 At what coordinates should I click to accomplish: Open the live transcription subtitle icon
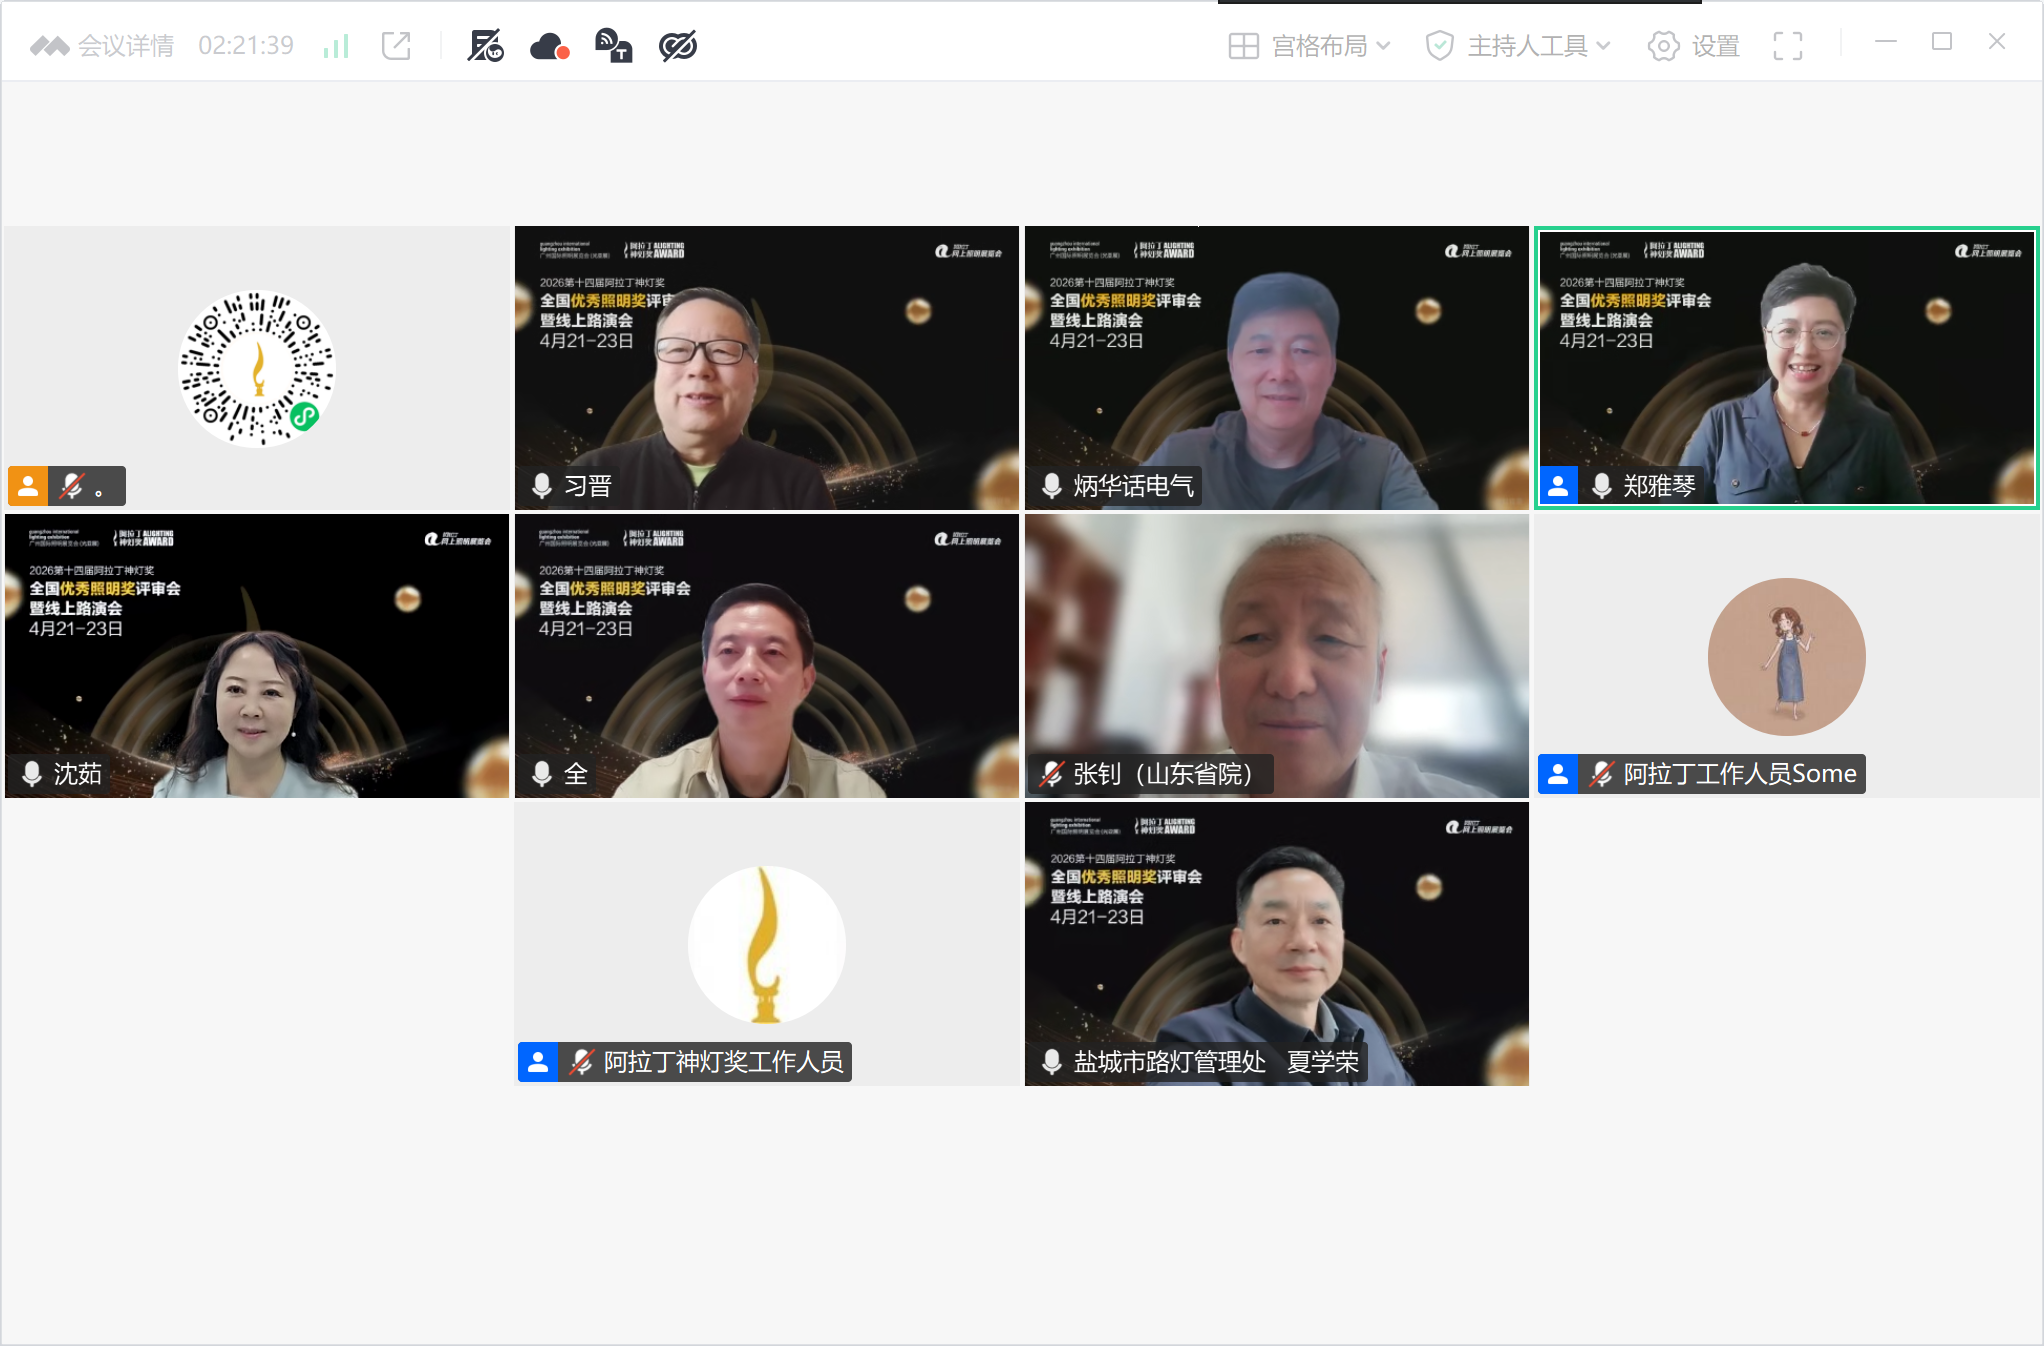613,46
